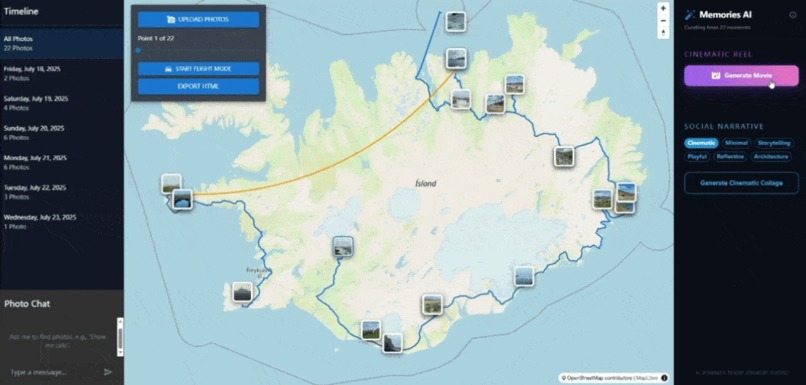Click the 'Timeline' heading

click(x=21, y=11)
